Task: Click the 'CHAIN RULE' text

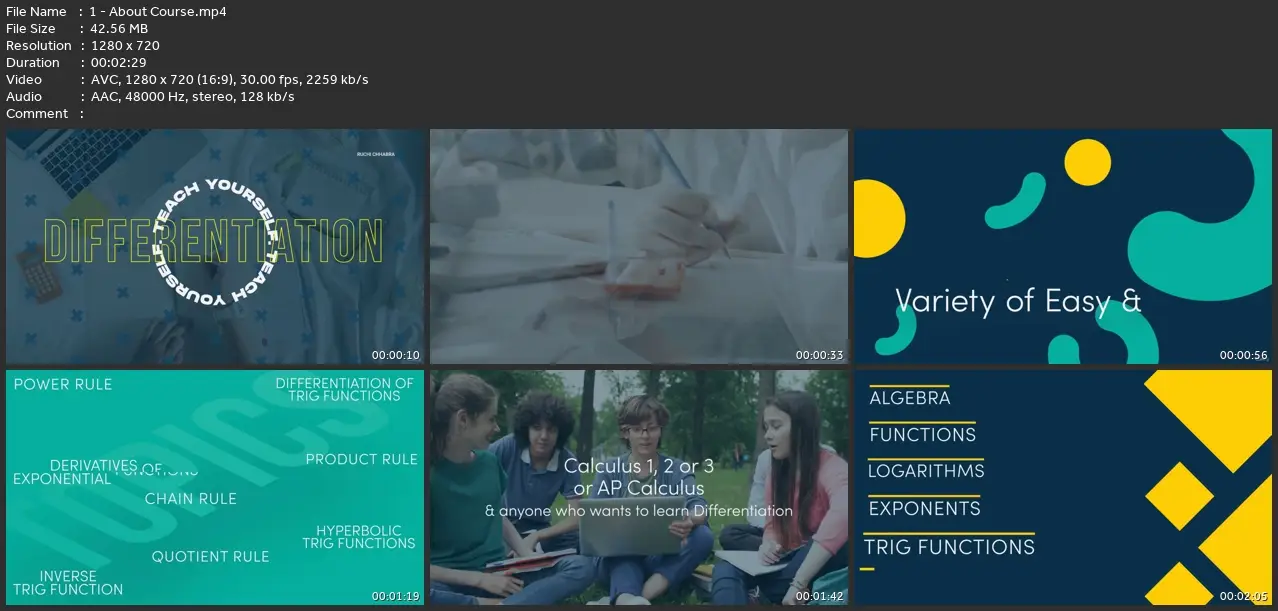Action: tap(191, 498)
